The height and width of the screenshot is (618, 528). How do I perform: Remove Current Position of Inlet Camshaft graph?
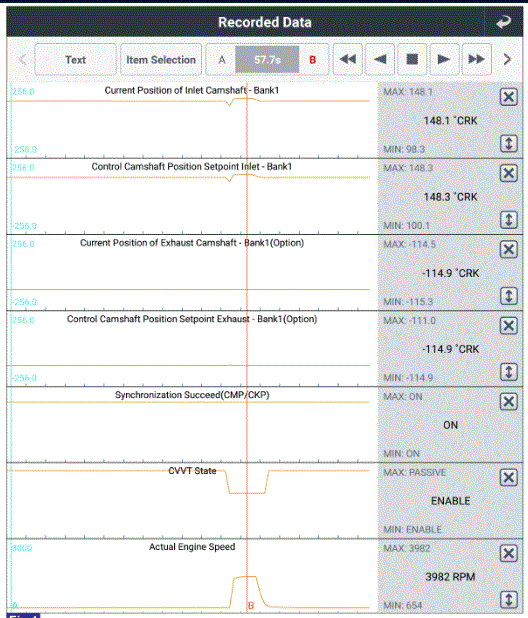coord(509,97)
